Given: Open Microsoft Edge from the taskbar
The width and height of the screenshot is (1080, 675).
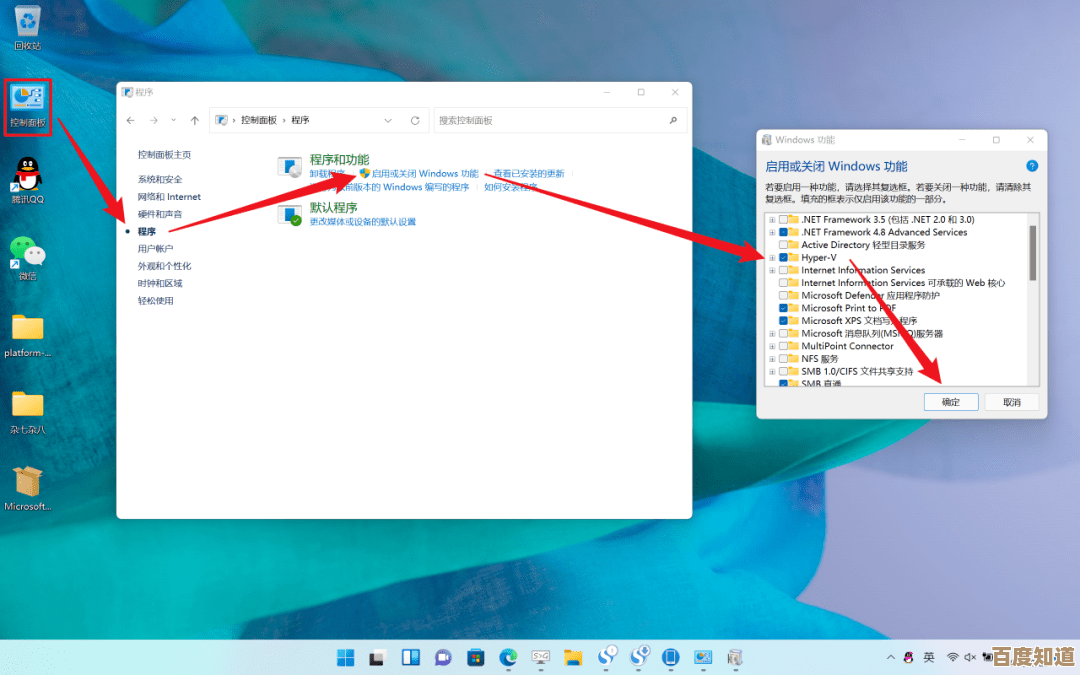Looking at the screenshot, I should click(507, 657).
